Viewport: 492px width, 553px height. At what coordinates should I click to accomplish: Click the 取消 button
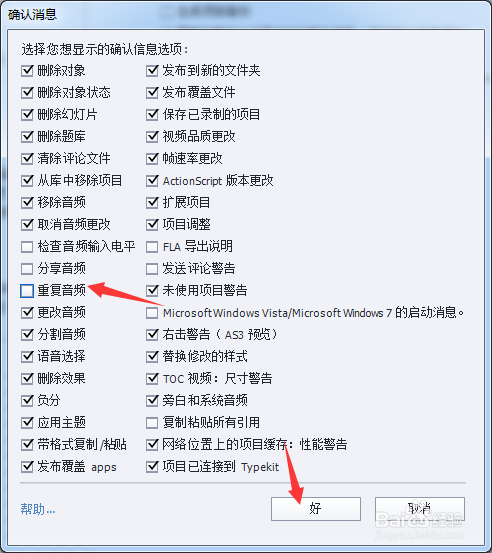click(x=420, y=509)
